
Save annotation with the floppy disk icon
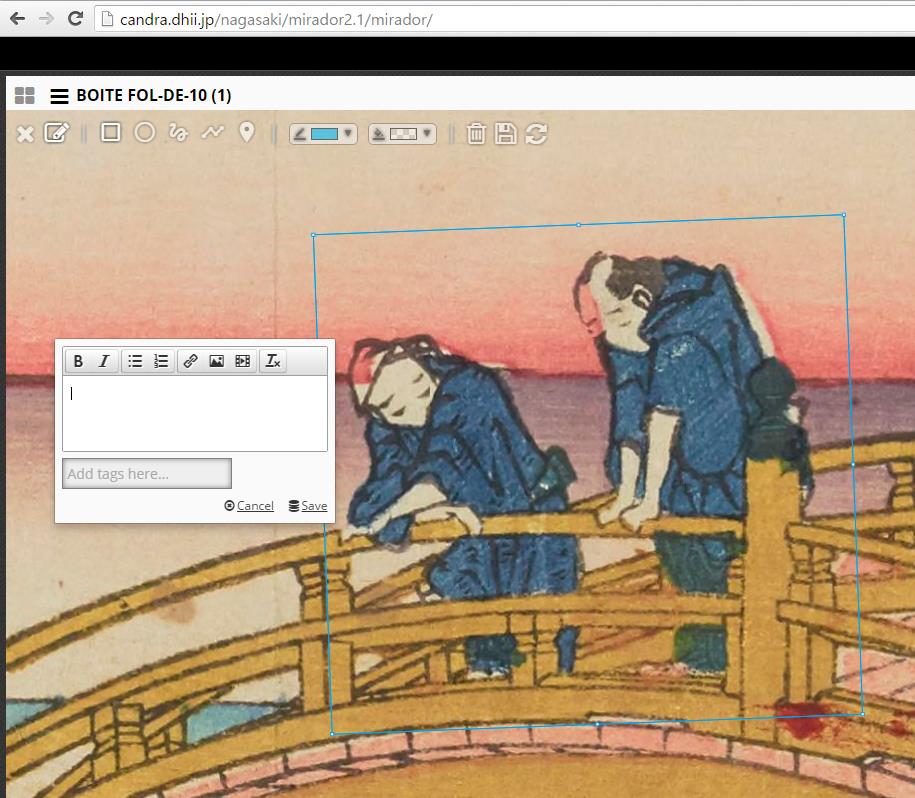(505, 134)
